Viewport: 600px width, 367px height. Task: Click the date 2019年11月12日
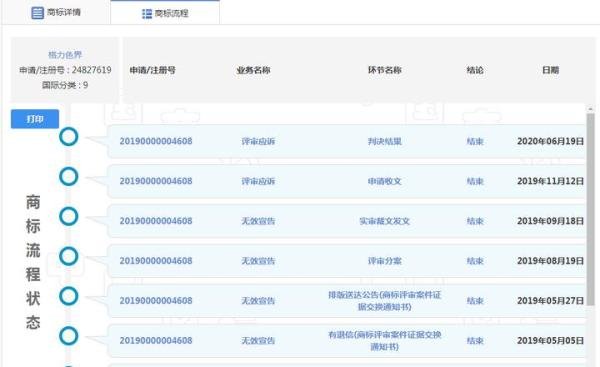(x=550, y=181)
